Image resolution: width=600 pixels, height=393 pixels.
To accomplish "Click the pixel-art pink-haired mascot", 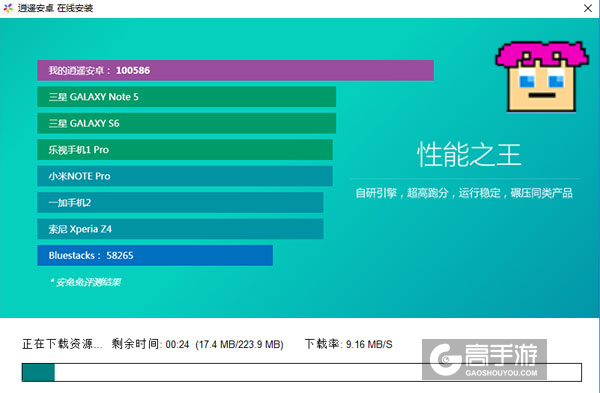I will [x=542, y=77].
